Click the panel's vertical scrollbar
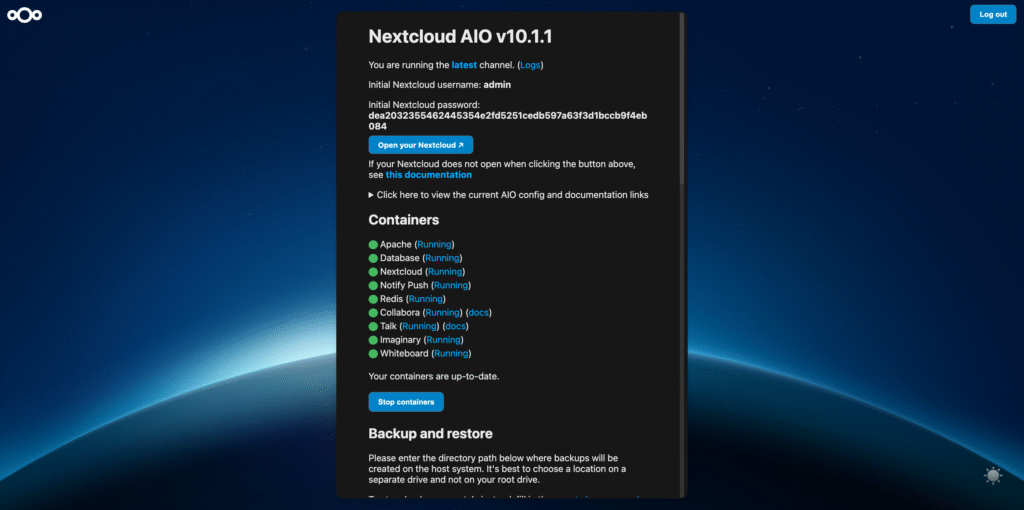Image resolution: width=1024 pixels, height=510 pixels. (x=682, y=100)
